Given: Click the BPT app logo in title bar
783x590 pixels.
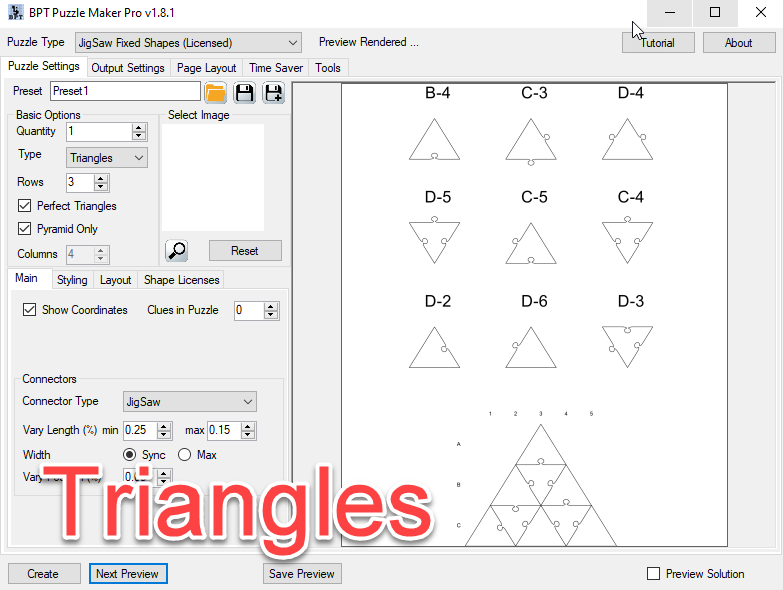Looking at the screenshot, I should click(17, 13).
